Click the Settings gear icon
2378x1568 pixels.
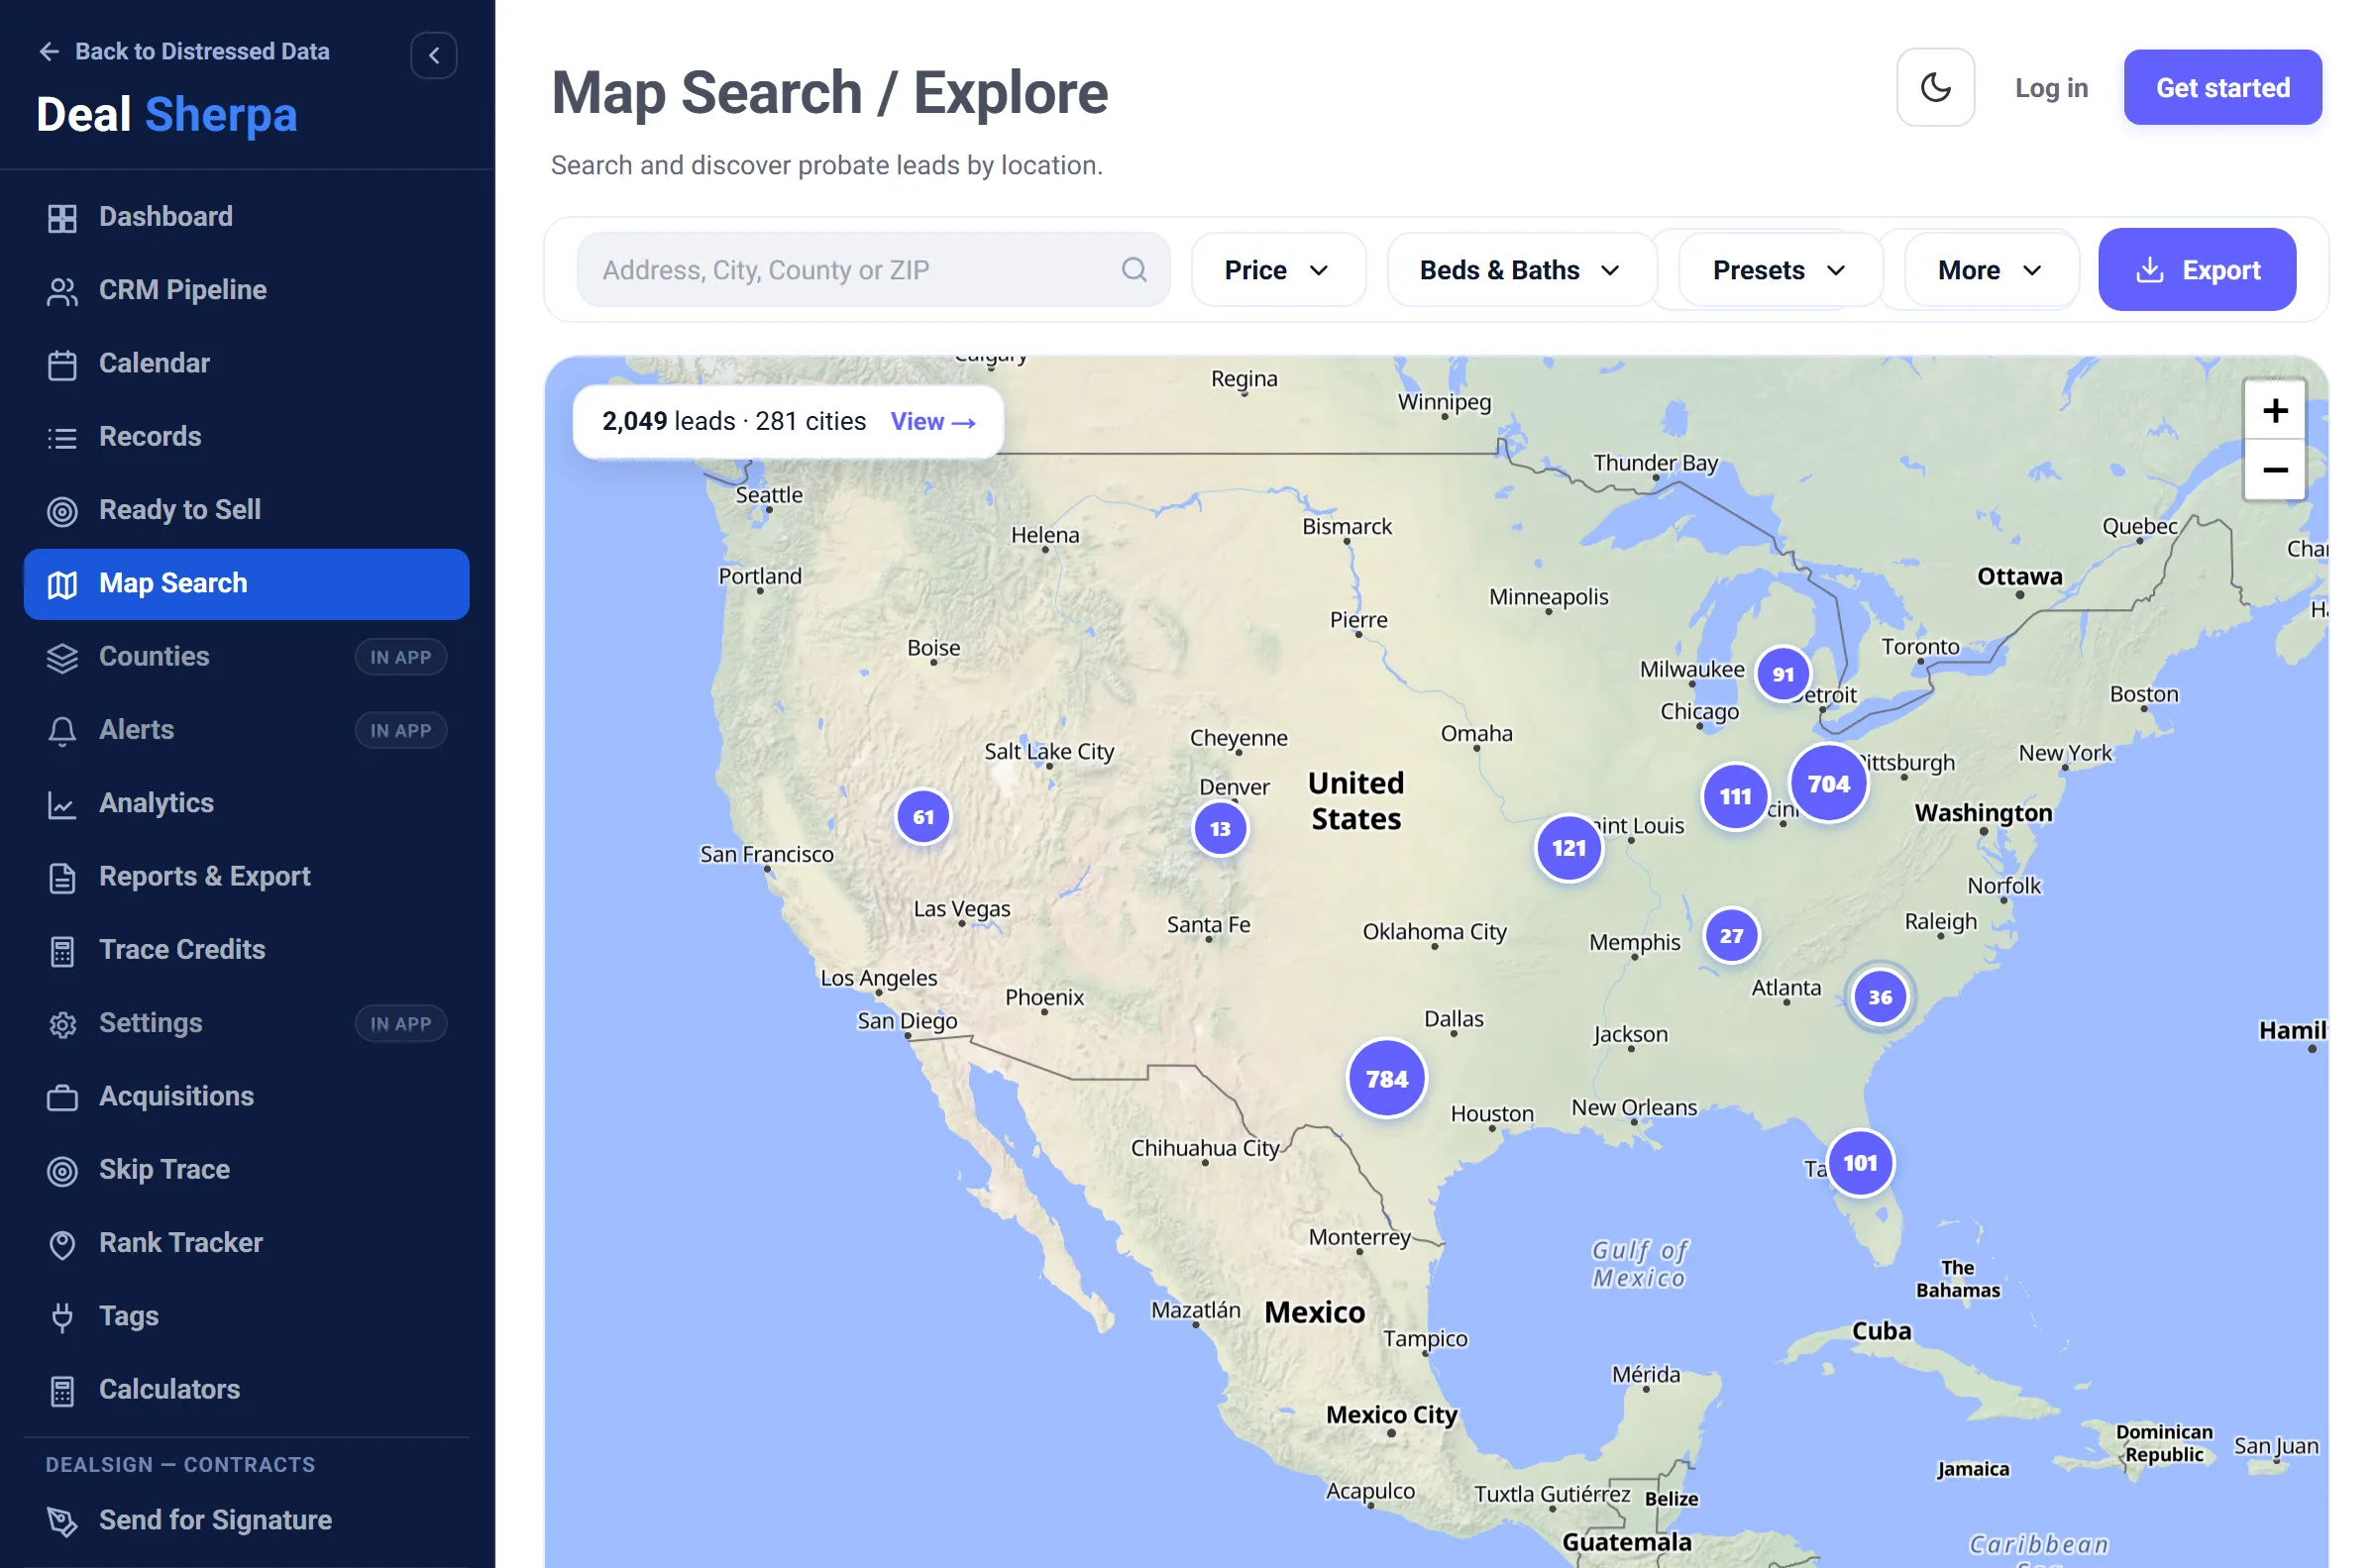(62, 1024)
